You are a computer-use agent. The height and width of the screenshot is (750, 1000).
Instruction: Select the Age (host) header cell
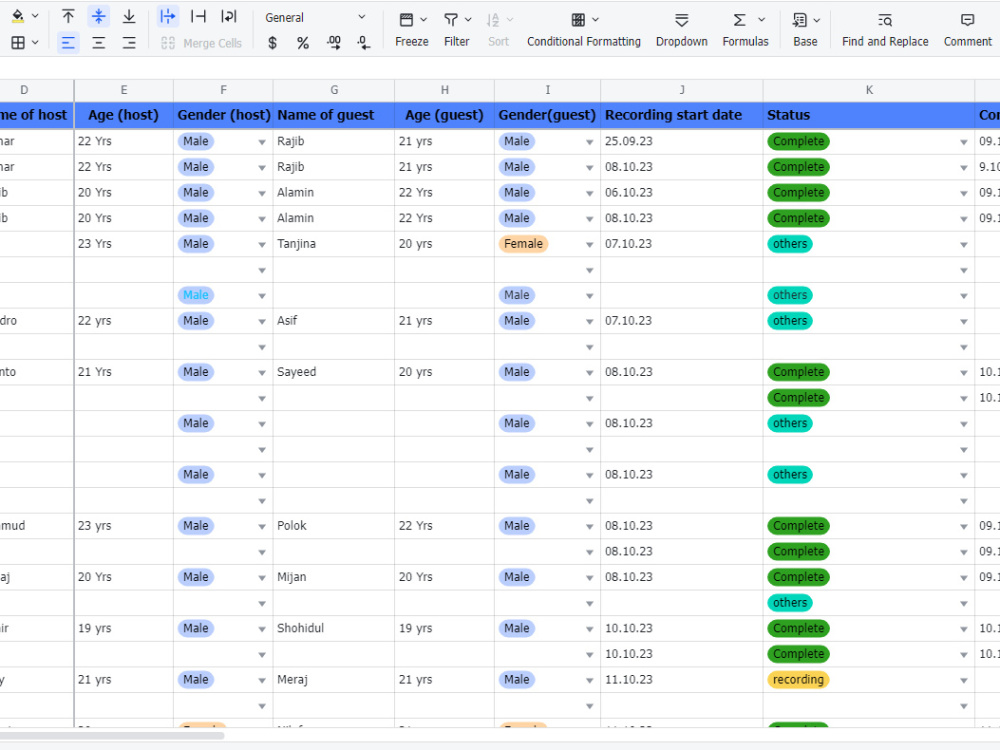(124, 115)
